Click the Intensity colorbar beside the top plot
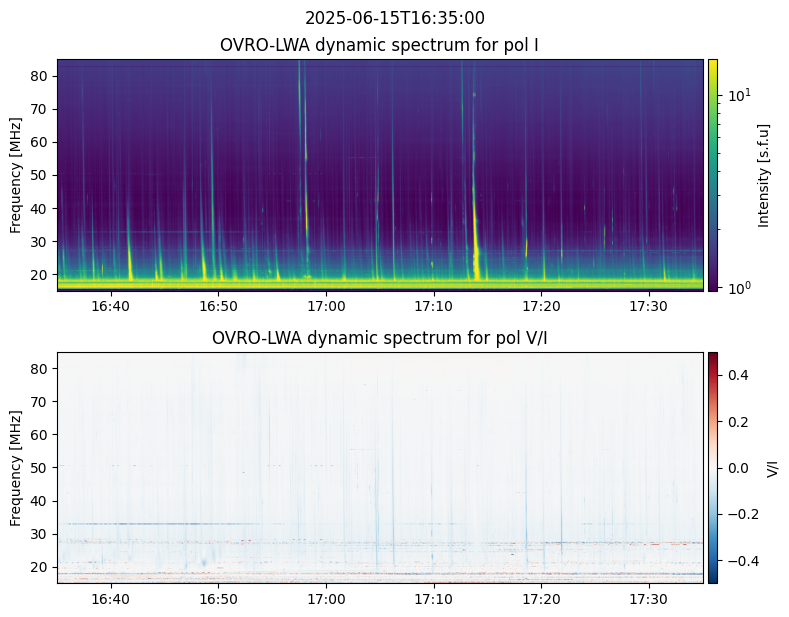Viewport: 789px width, 617px height. click(713, 175)
